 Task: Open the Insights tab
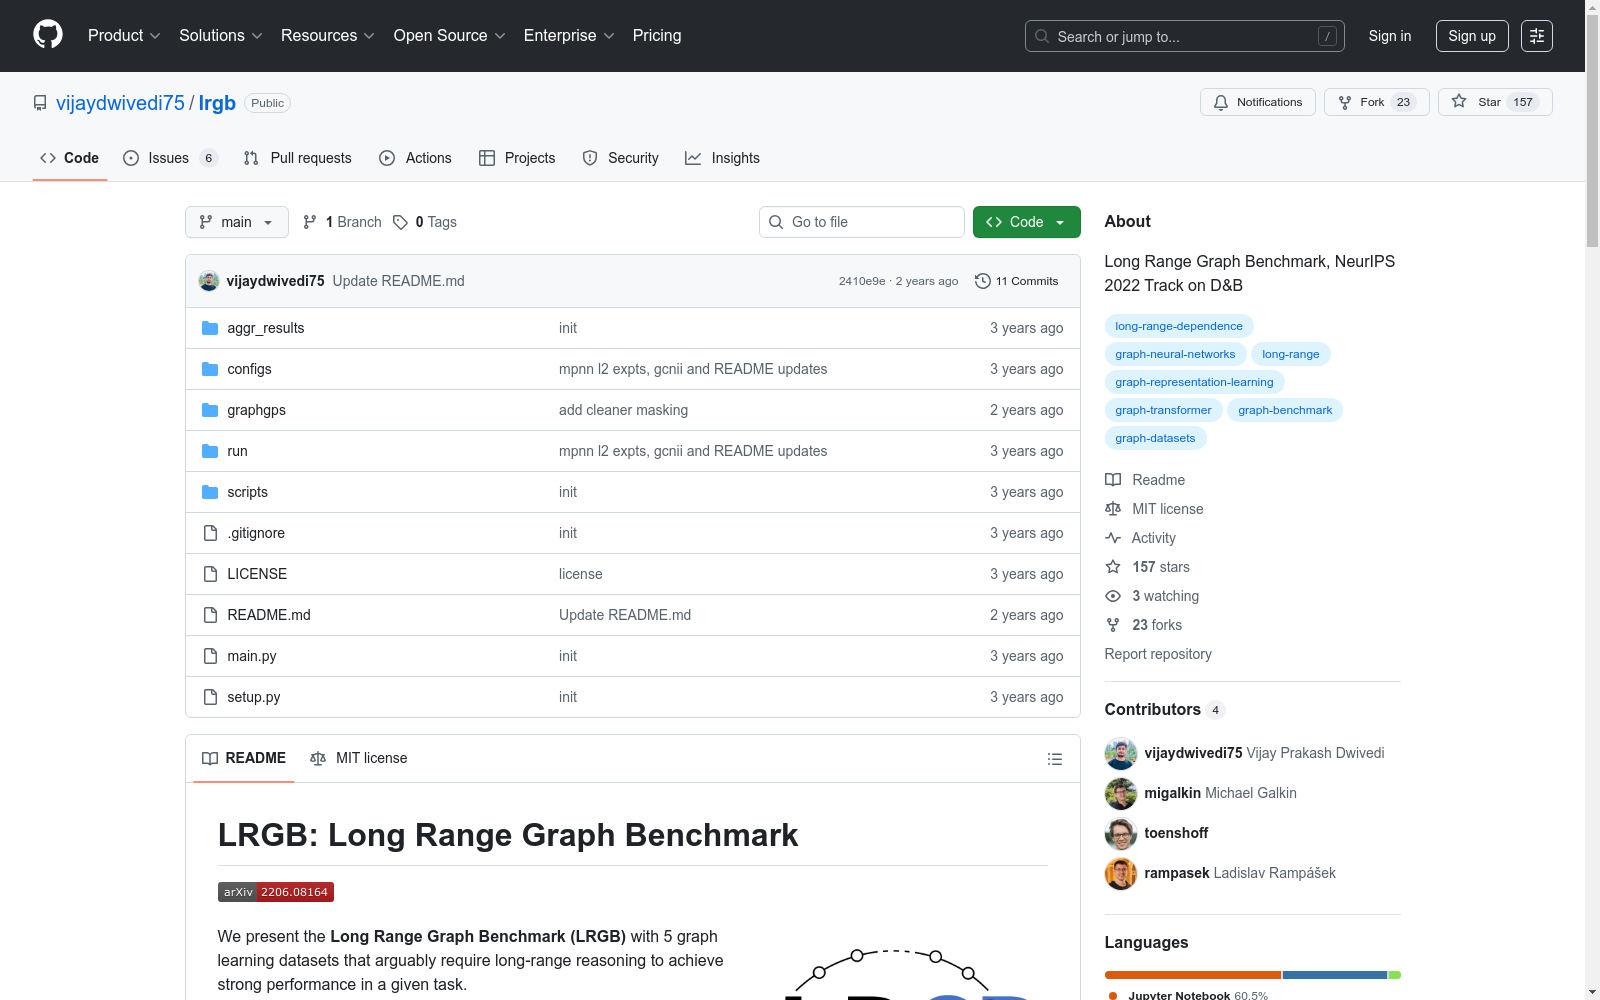722,158
